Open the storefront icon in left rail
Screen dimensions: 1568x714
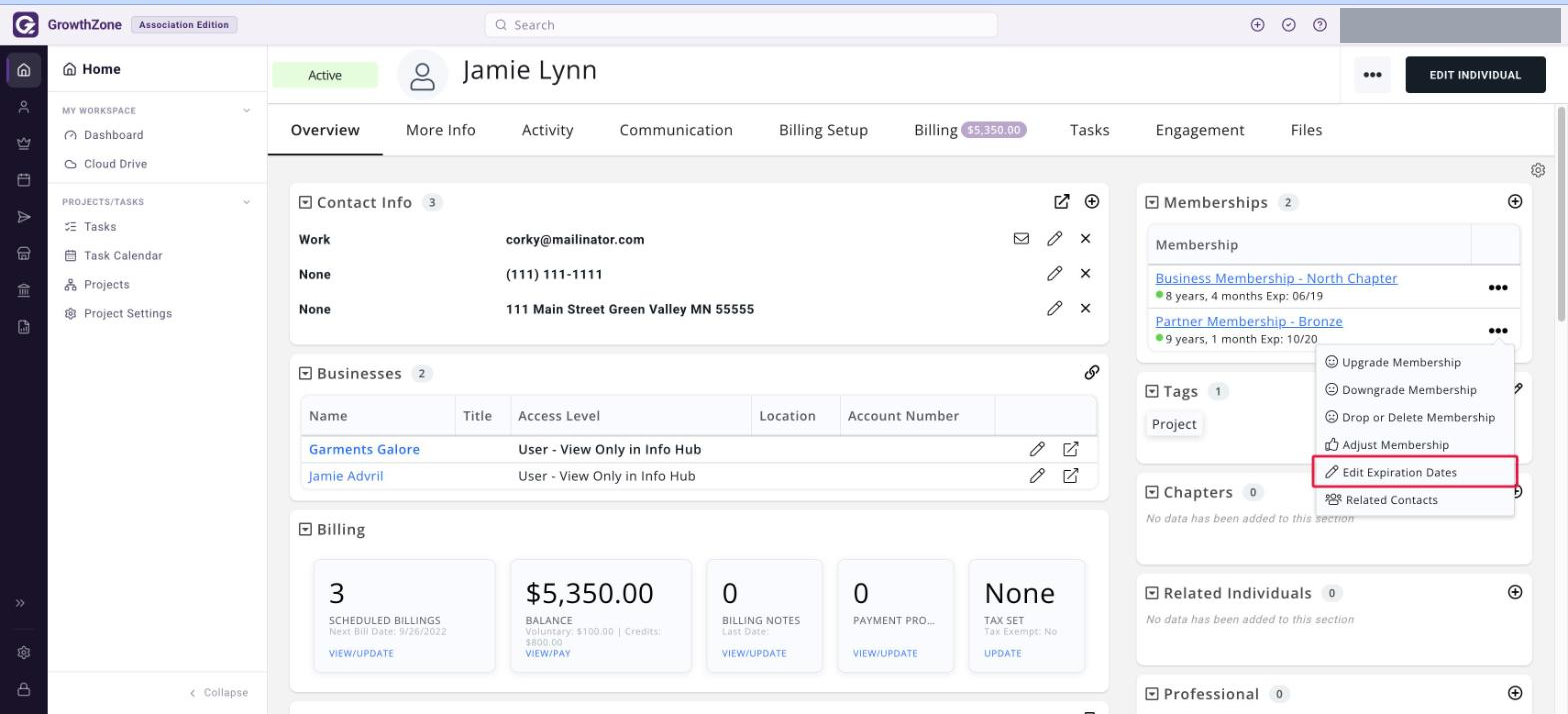pyautogui.click(x=24, y=254)
